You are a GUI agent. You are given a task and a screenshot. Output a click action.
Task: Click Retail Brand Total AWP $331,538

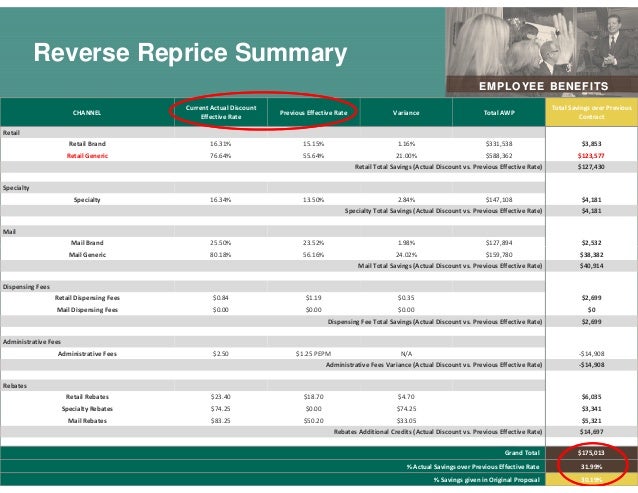point(499,144)
